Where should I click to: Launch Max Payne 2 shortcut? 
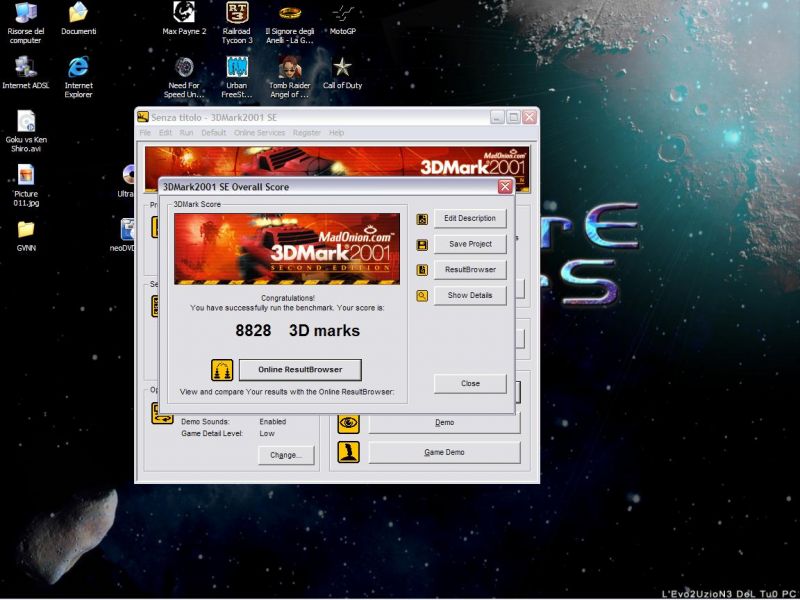coord(184,18)
